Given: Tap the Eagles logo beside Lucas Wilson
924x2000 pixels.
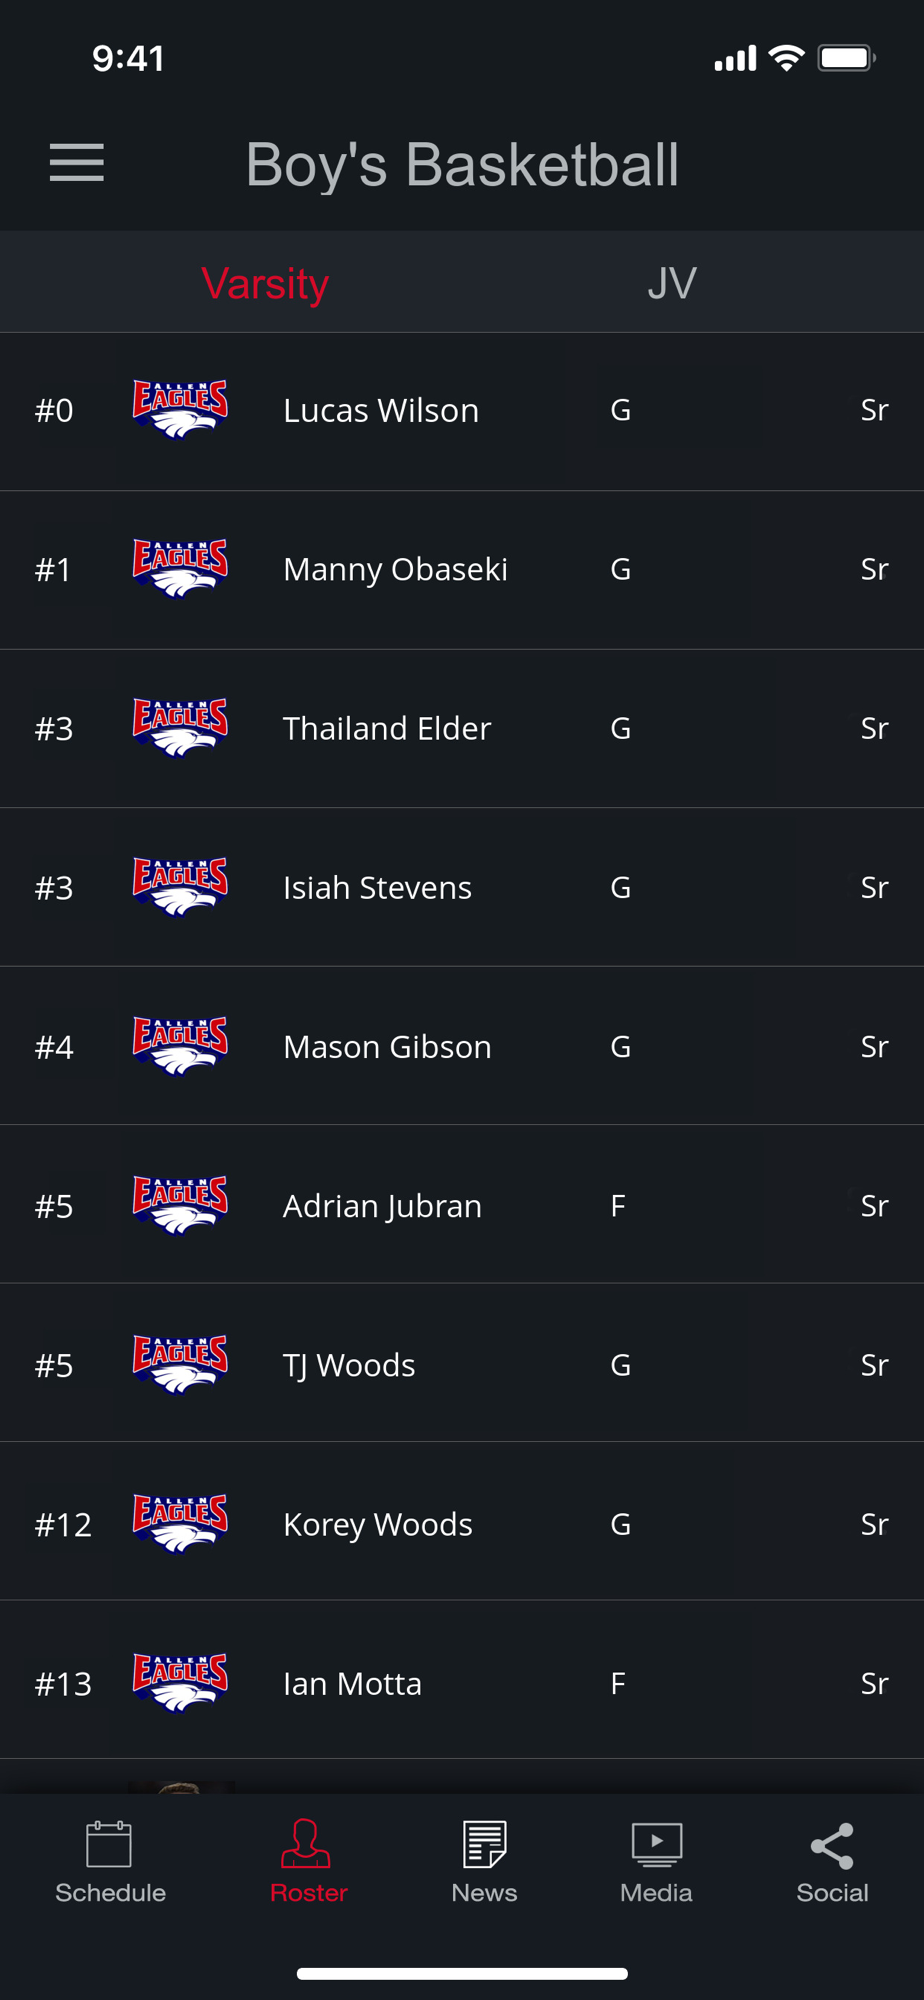Looking at the screenshot, I should (x=180, y=410).
